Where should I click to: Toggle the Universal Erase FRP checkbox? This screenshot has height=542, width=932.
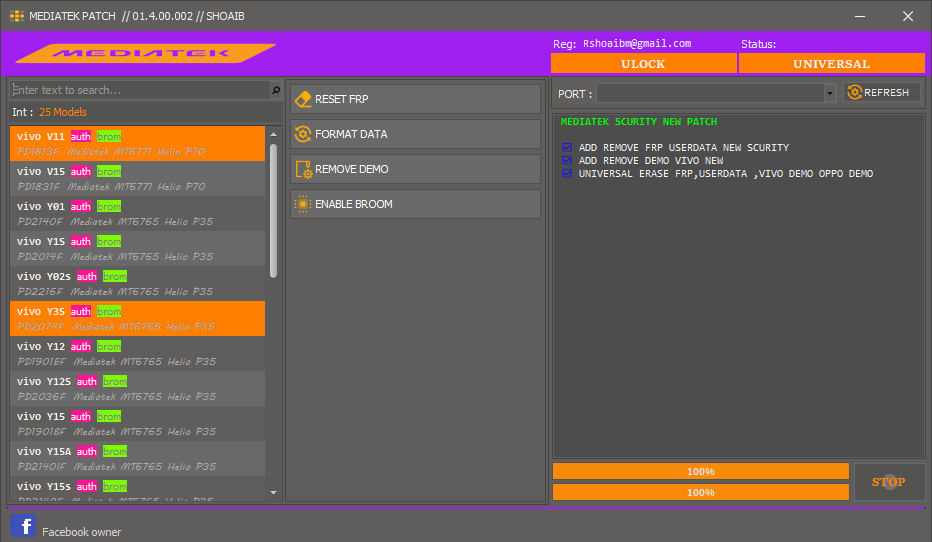[567, 174]
